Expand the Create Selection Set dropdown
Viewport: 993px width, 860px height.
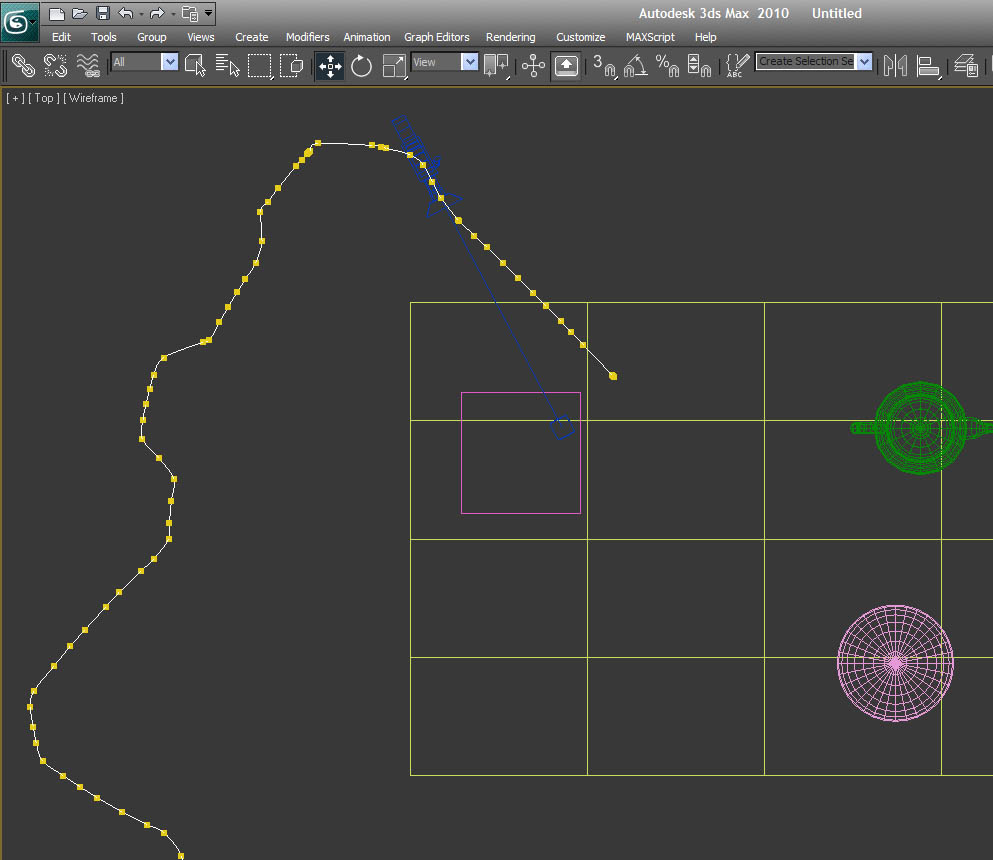point(864,62)
